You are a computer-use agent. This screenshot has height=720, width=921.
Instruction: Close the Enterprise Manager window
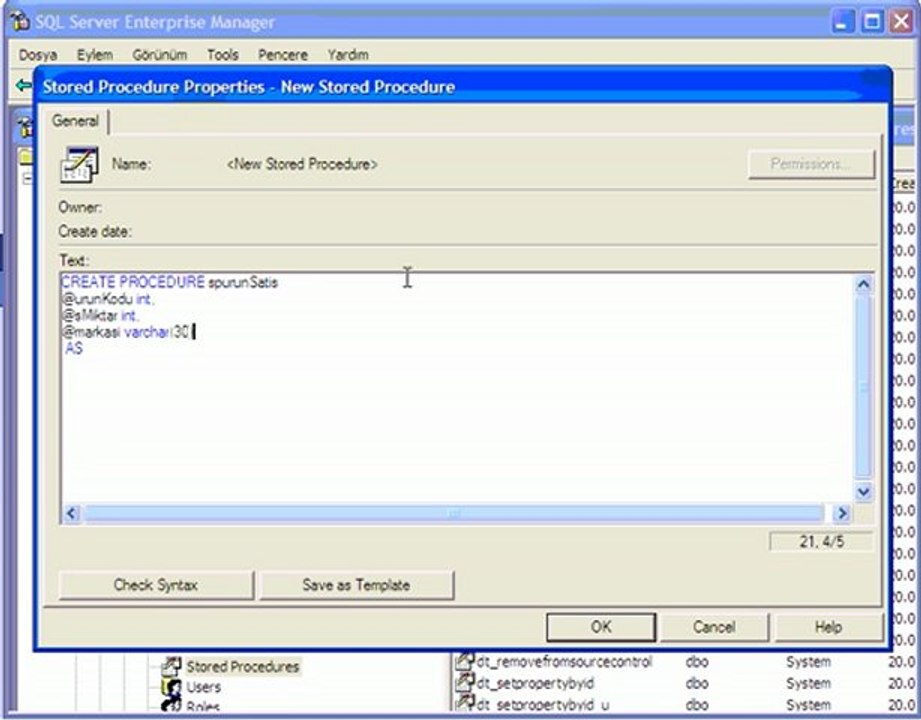[x=902, y=22]
